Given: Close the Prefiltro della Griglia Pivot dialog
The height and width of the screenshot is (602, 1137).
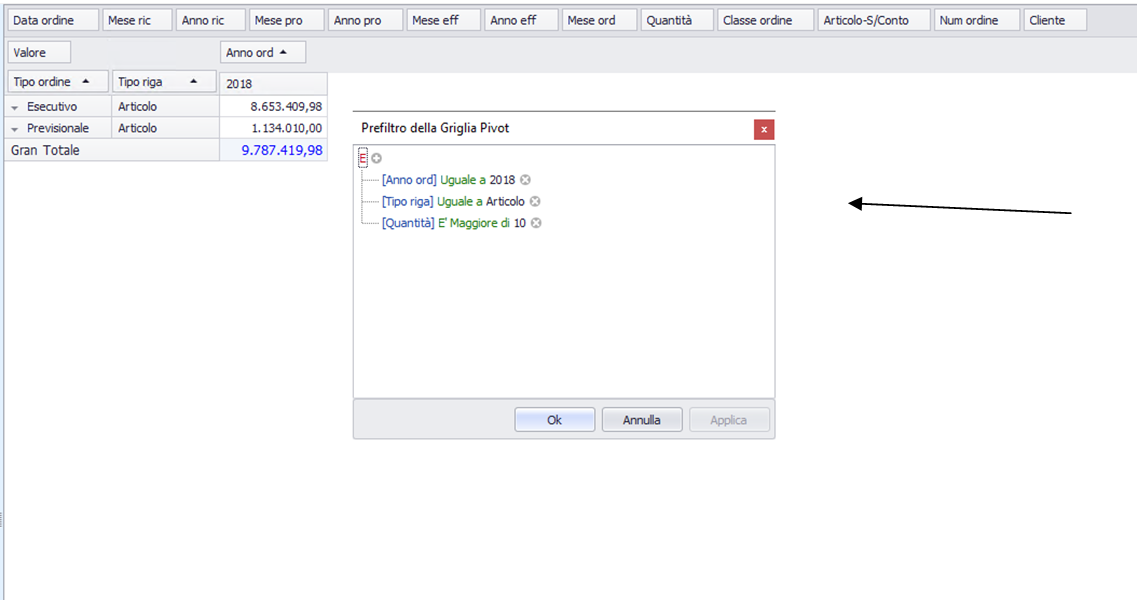Looking at the screenshot, I should click(x=764, y=130).
